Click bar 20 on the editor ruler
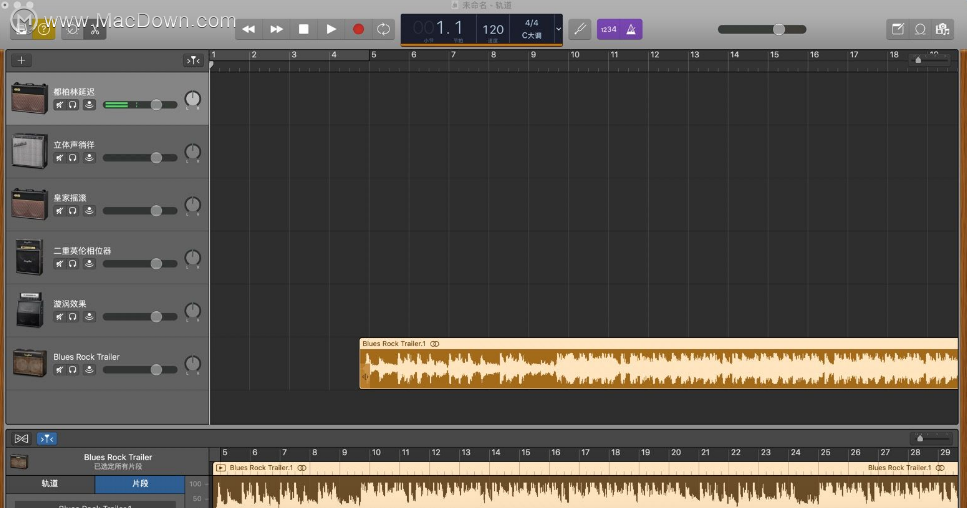This screenshot has width=967, height=508. point(676,453)
